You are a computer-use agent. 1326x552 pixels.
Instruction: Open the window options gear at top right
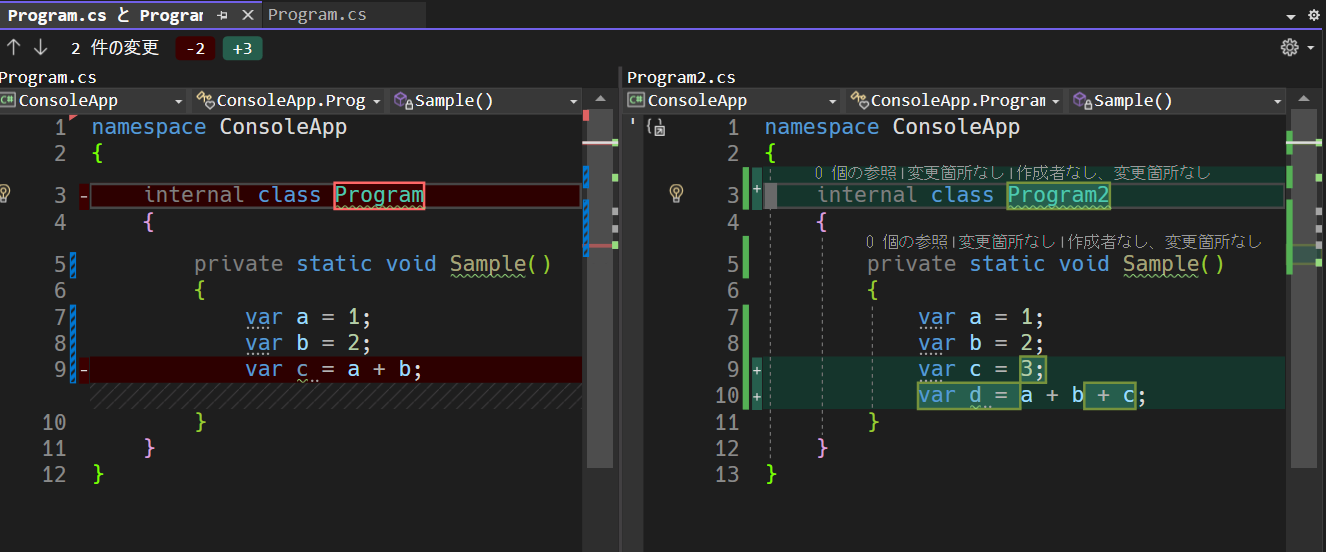tap(1314, 15)
